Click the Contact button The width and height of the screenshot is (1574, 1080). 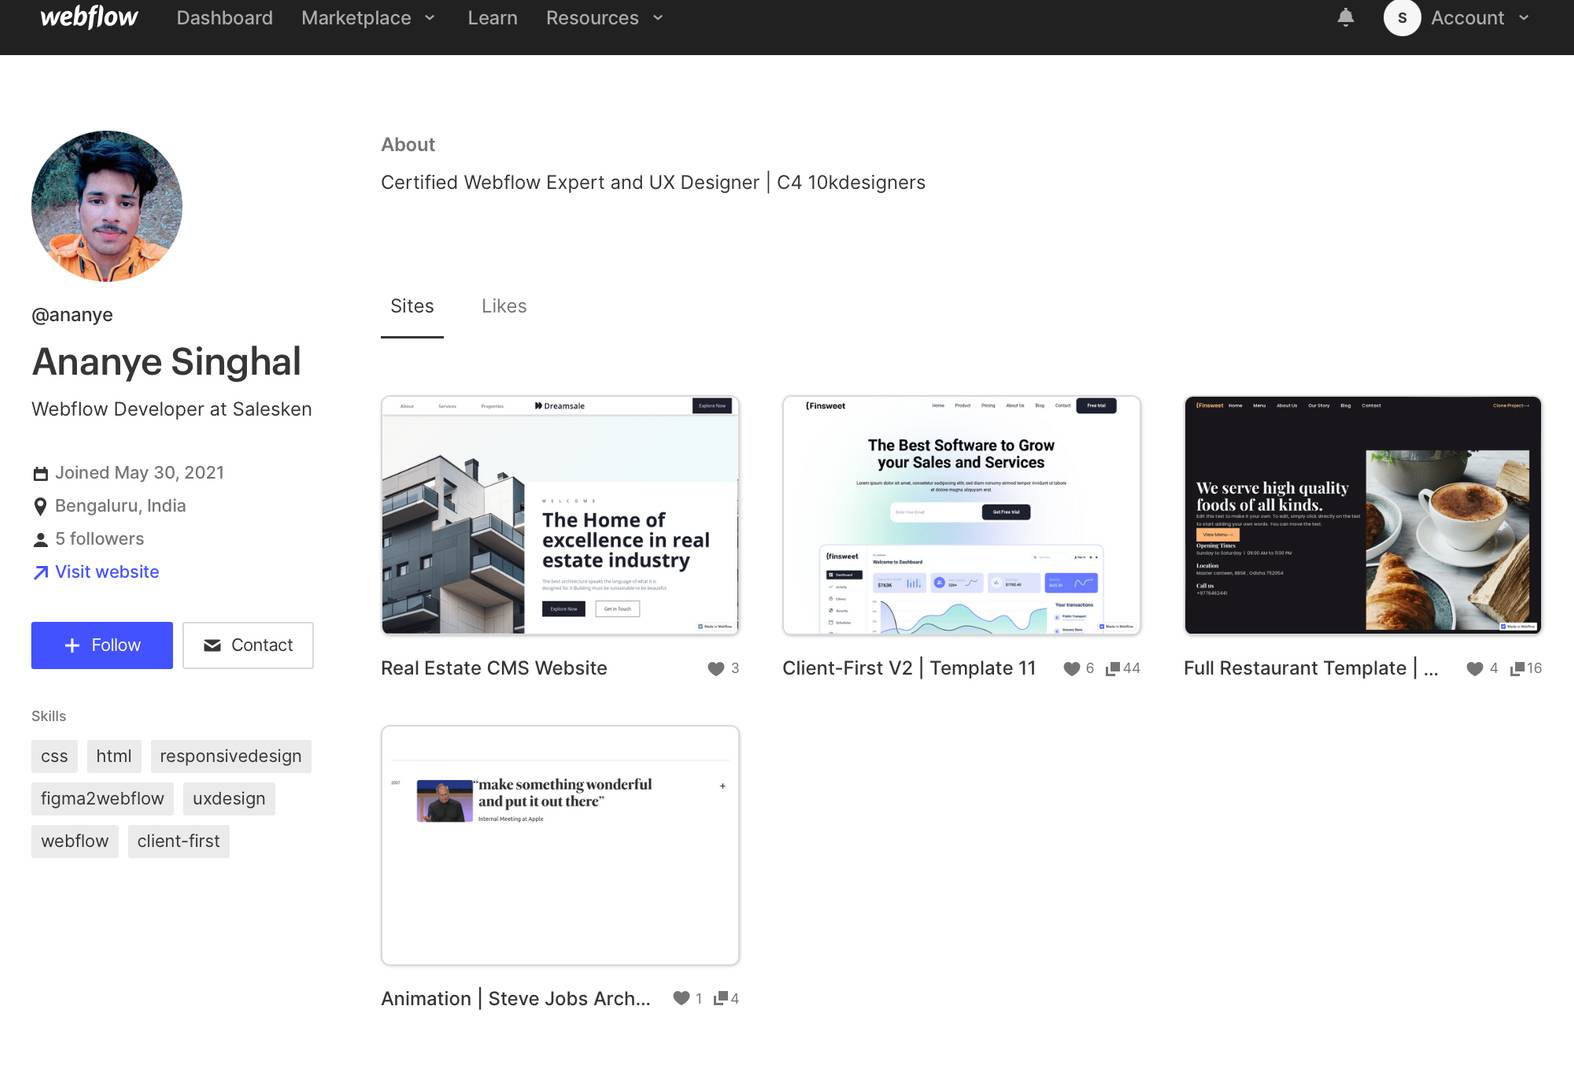[248, 645]
